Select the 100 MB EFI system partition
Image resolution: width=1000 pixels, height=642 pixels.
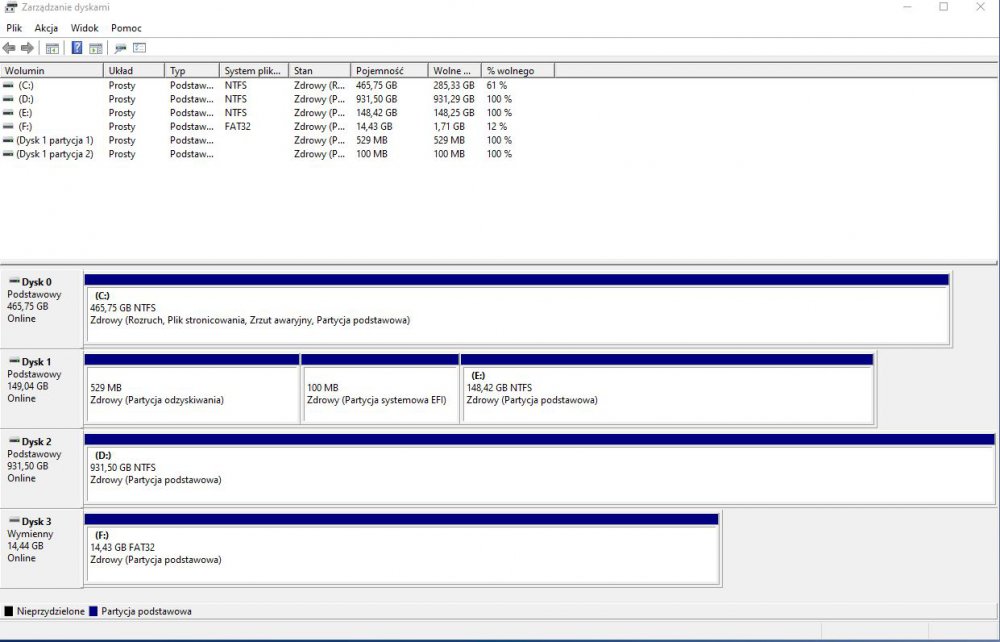pos(380,393)
